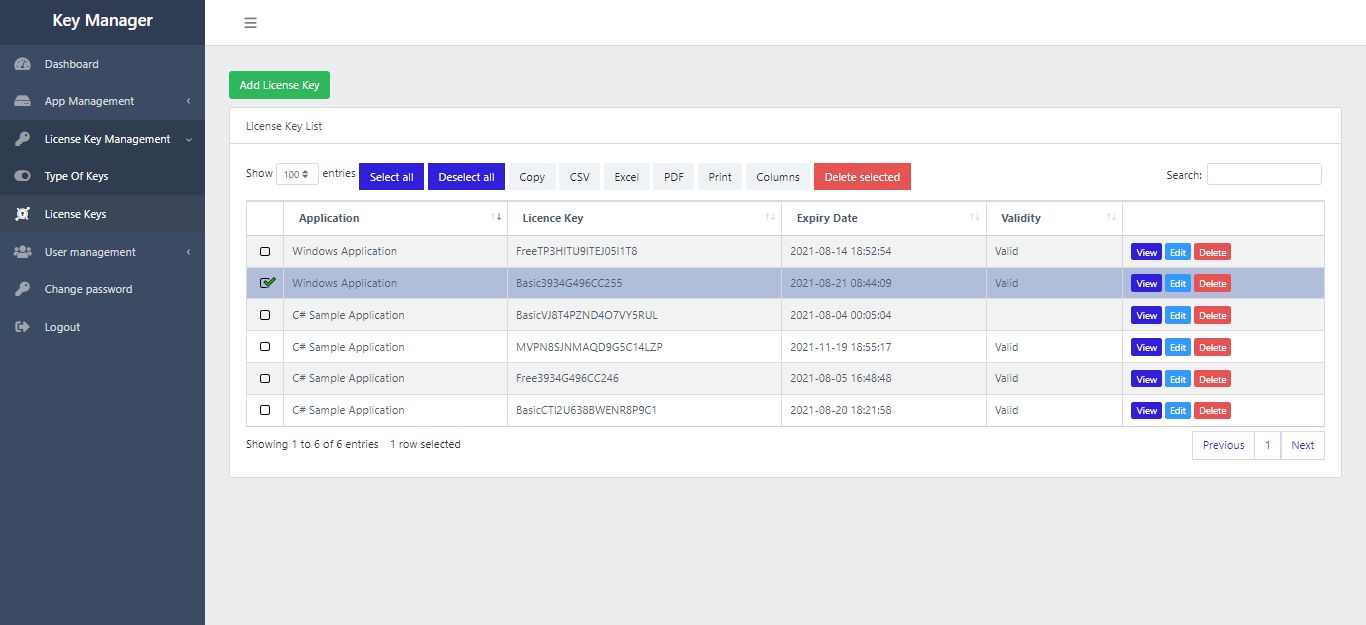The height and width of the screenshot is (625, 1366).
Task: Click inside the Search field
Action: [1264, 173]
